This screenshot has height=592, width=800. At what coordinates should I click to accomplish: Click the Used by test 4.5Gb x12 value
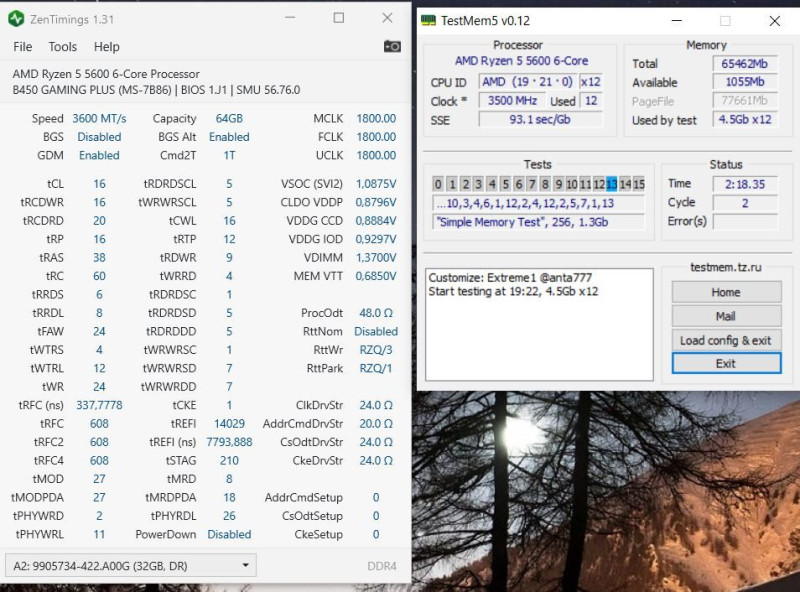745,119
